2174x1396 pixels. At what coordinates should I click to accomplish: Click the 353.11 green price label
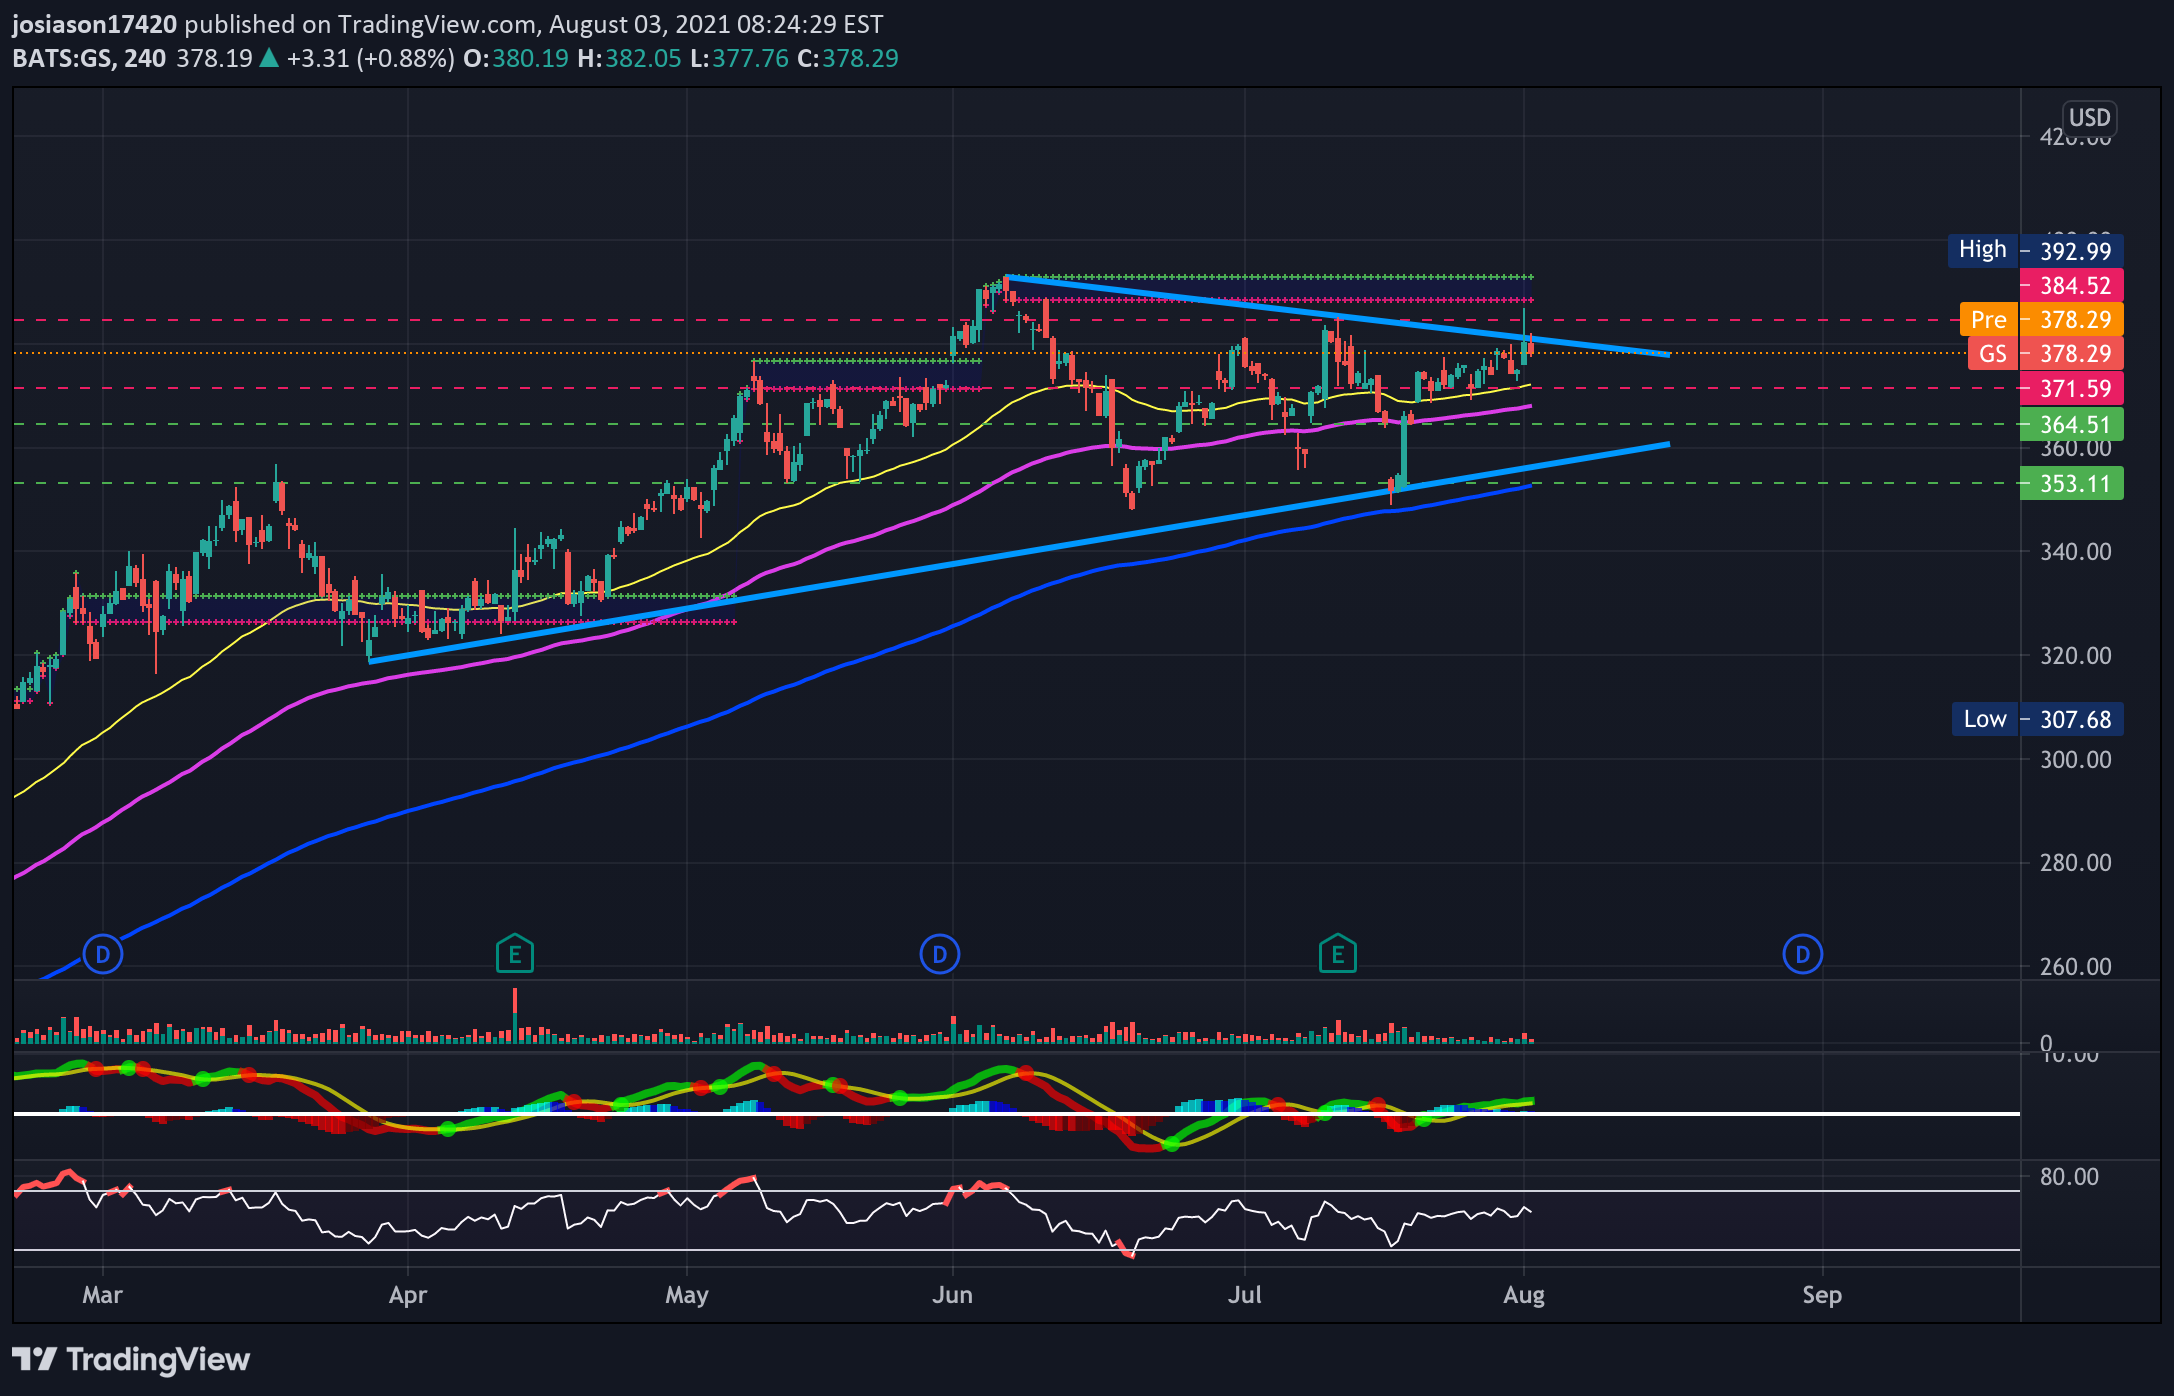tap(2071, 483)
